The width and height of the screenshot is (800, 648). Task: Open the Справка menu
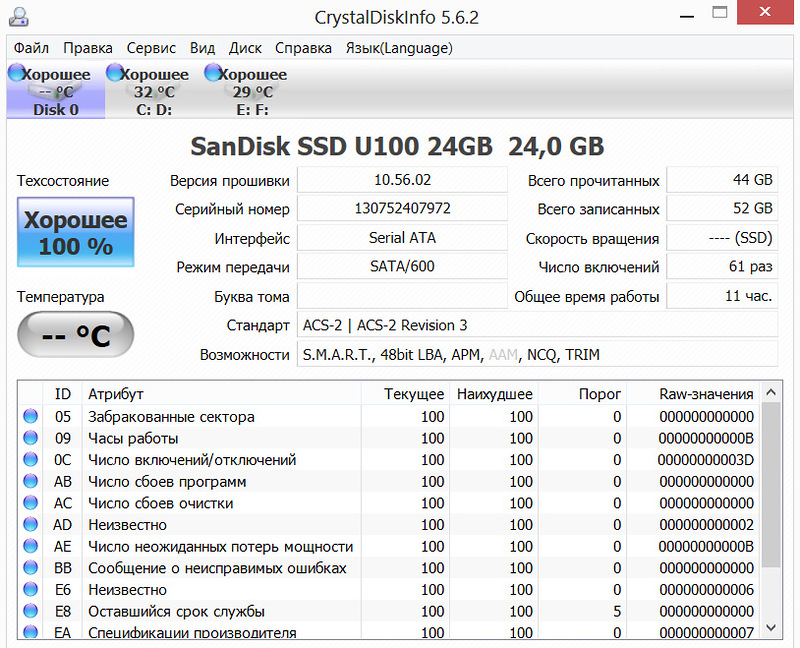(303, 48)
